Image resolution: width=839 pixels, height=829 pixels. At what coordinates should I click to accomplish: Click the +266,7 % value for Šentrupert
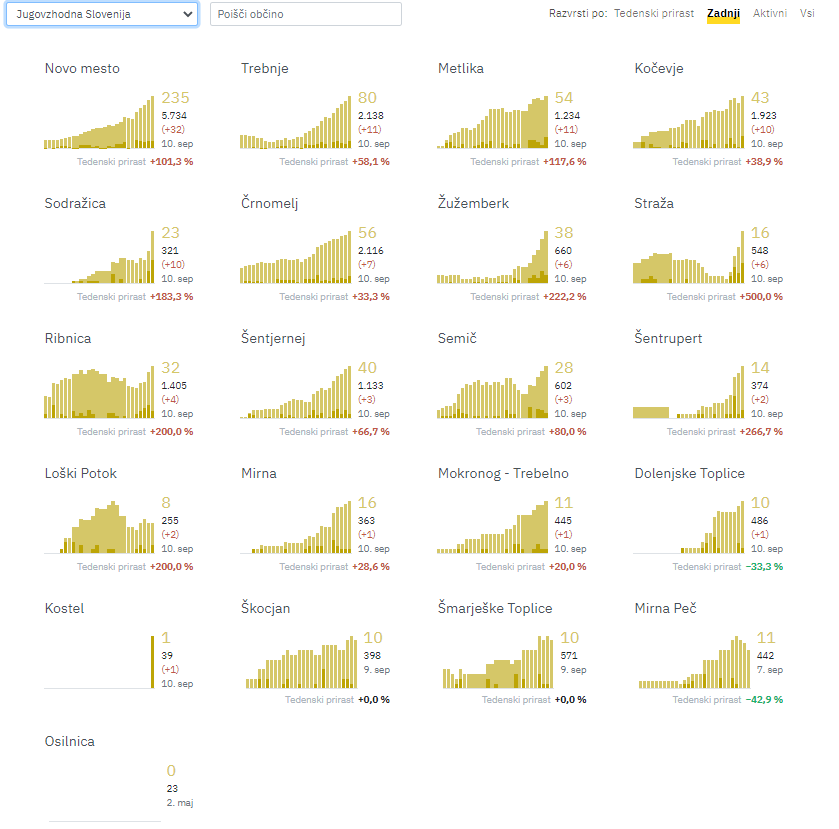[x=761, y=431]
